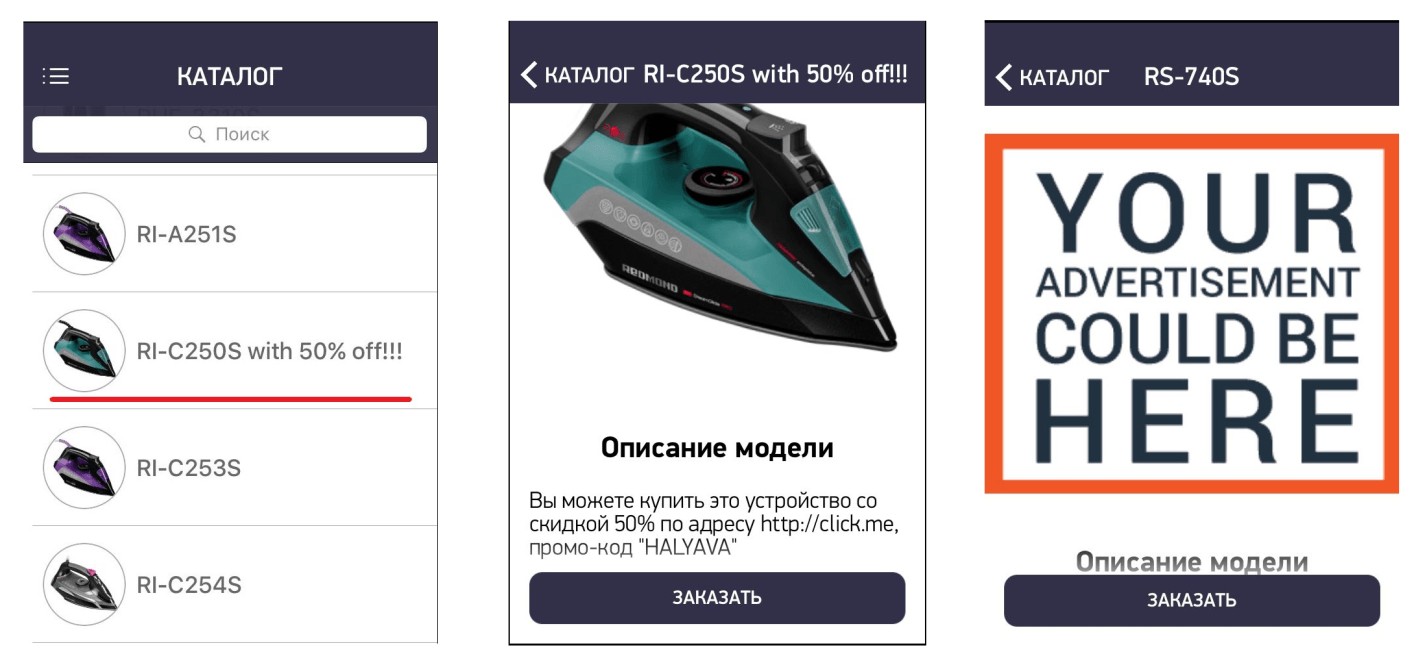Select the RI-A251S iron thumbnail
The height and width of the screenshot is (665, 1427).
[84, 234]
